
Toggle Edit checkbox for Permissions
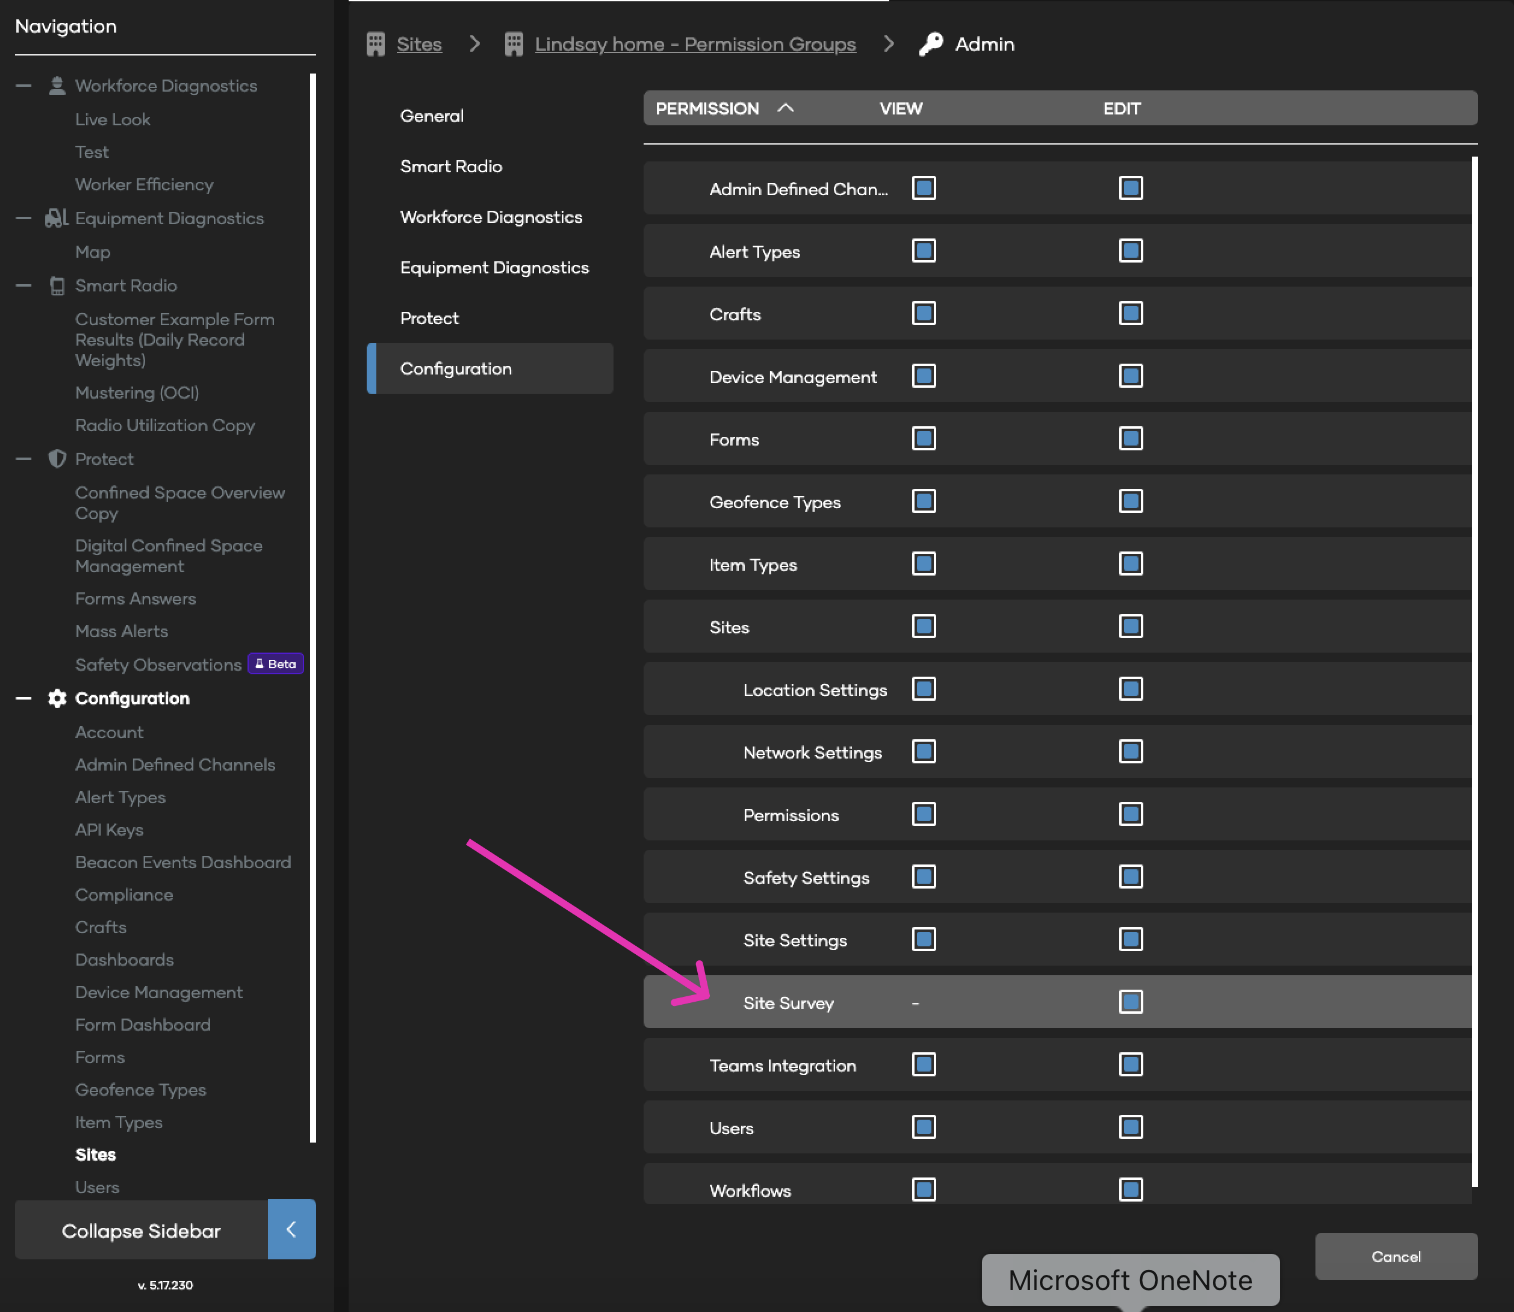[x=1131, y=814]
